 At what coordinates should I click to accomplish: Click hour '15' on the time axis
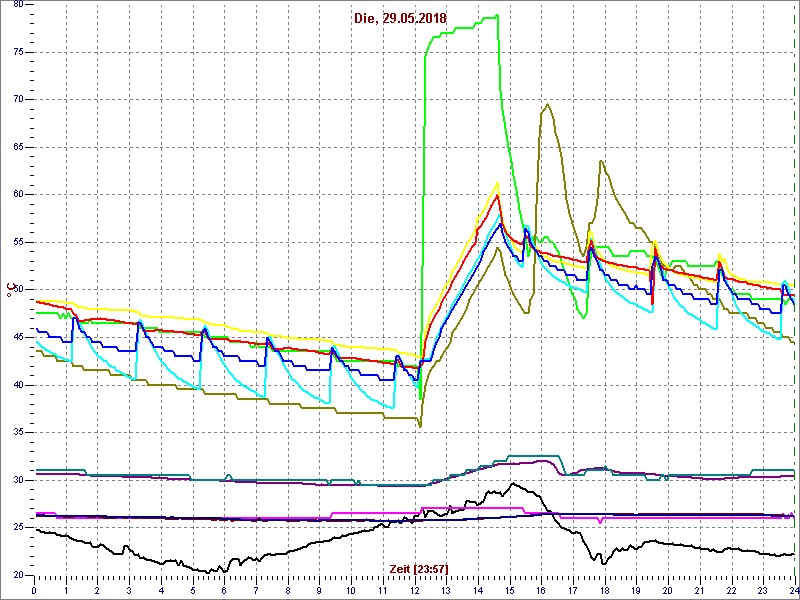click(x=510, y=590)
